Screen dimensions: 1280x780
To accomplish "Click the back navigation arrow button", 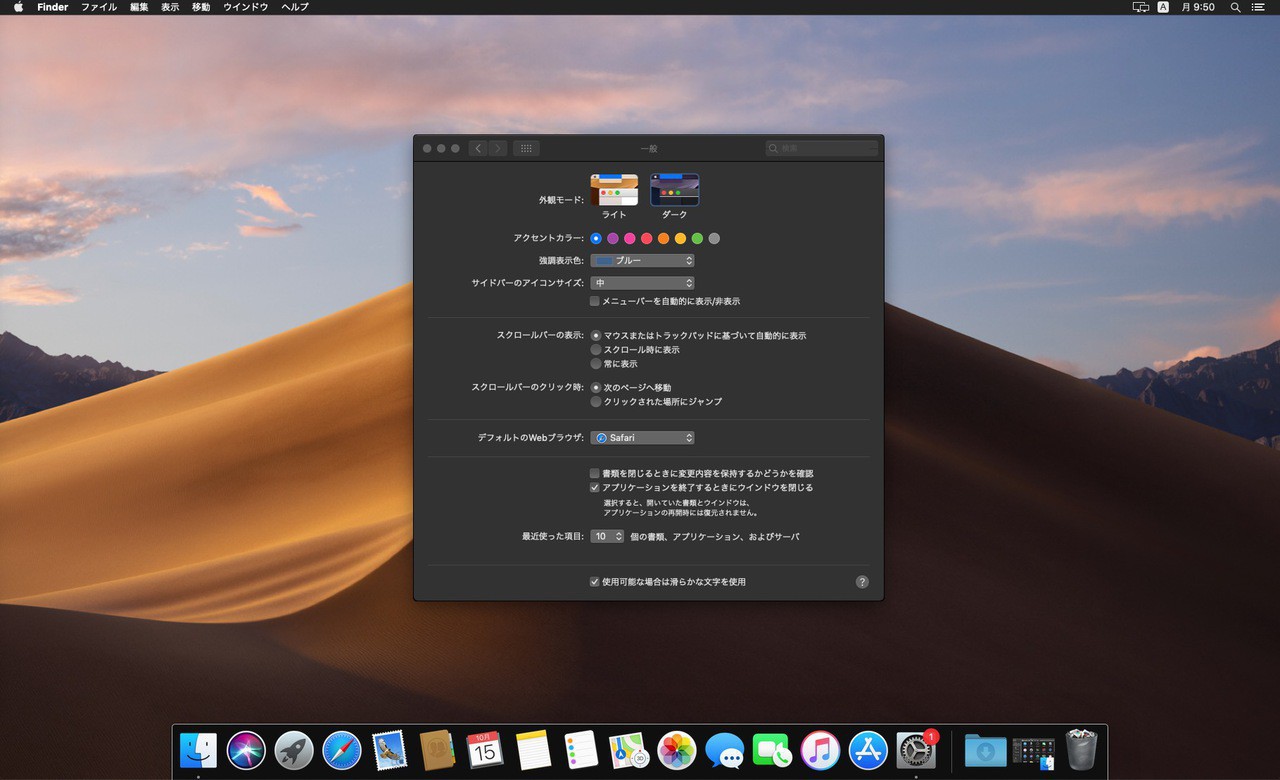I will pos(478,148).
